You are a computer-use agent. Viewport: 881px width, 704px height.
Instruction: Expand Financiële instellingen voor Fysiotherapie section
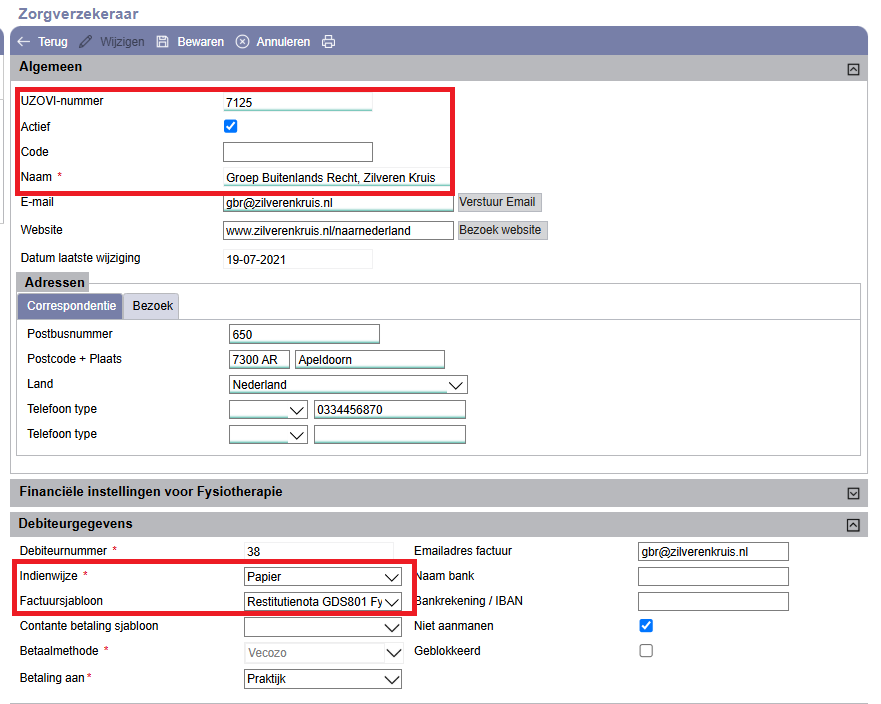[853, 493]
